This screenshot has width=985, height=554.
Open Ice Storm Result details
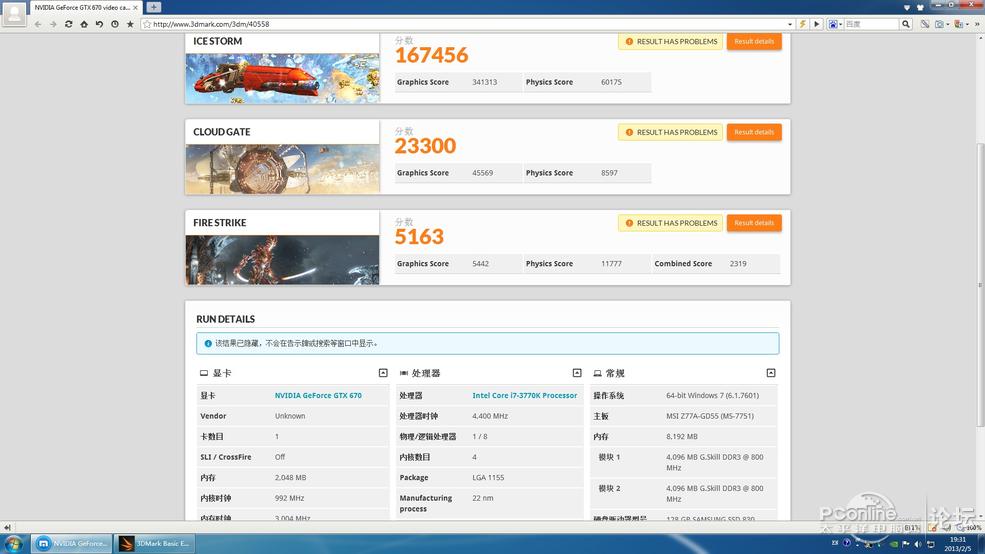[754, 41]
